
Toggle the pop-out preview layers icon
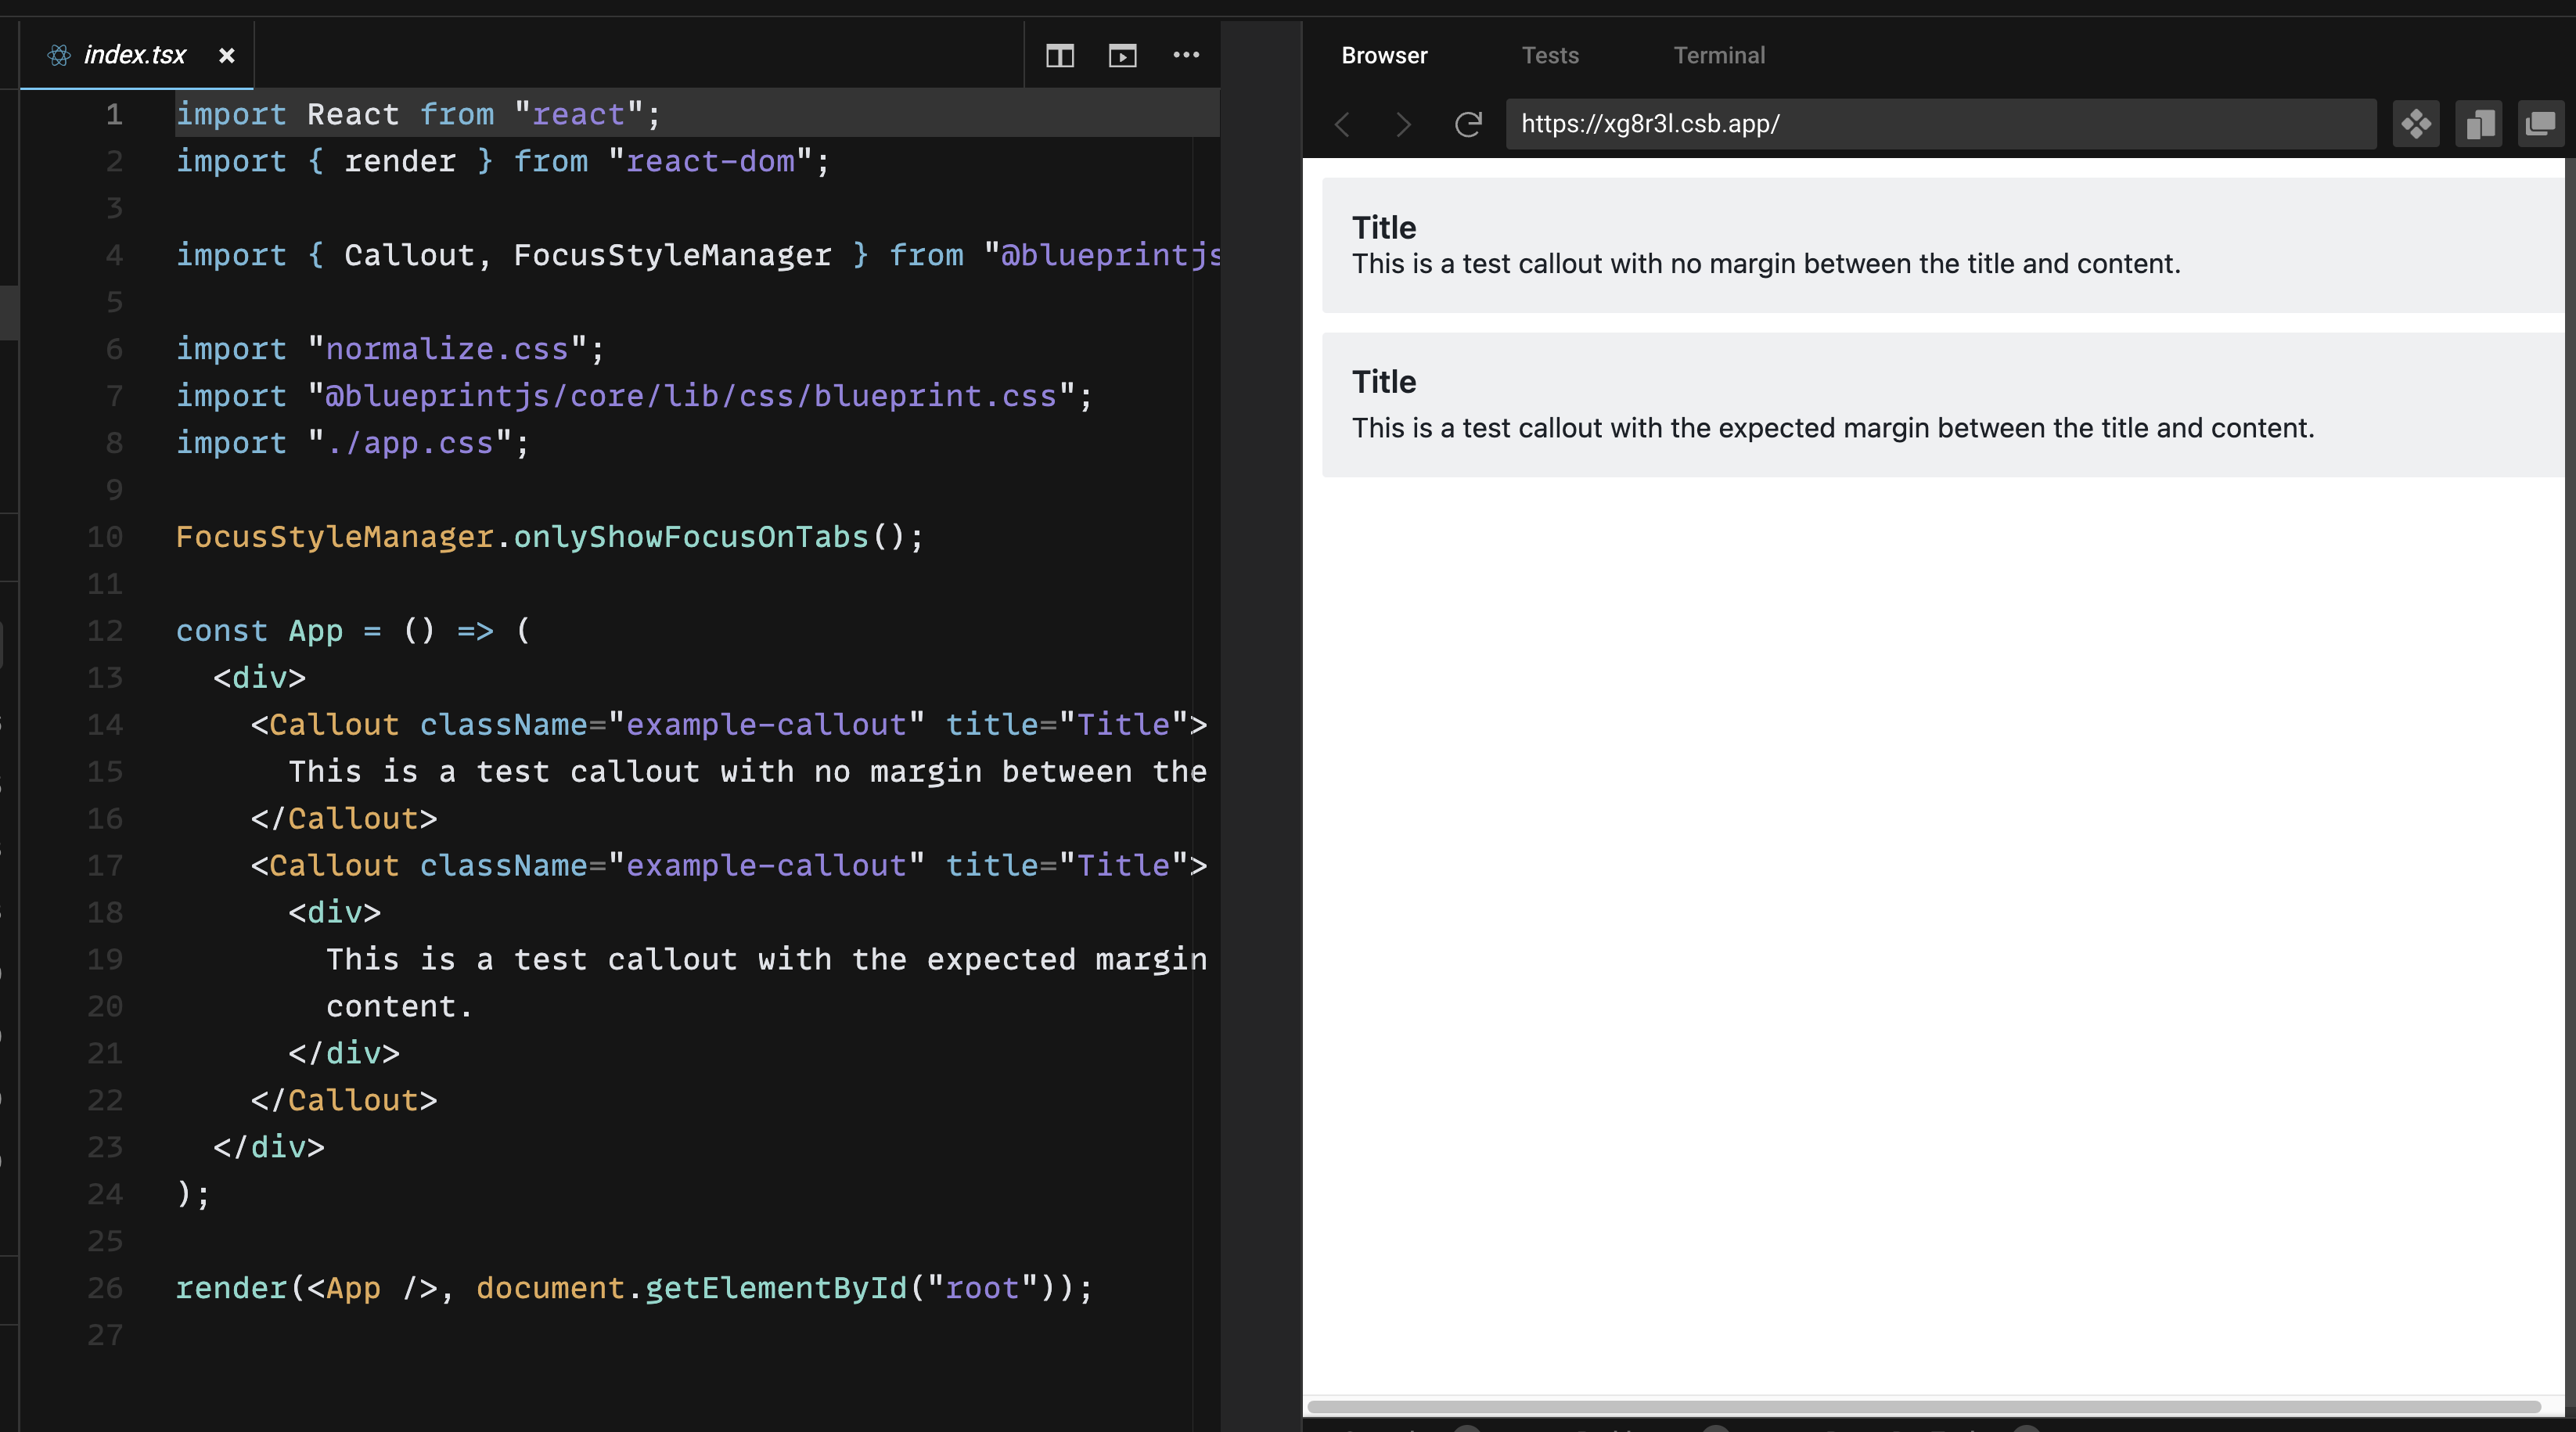(2541, 124)
